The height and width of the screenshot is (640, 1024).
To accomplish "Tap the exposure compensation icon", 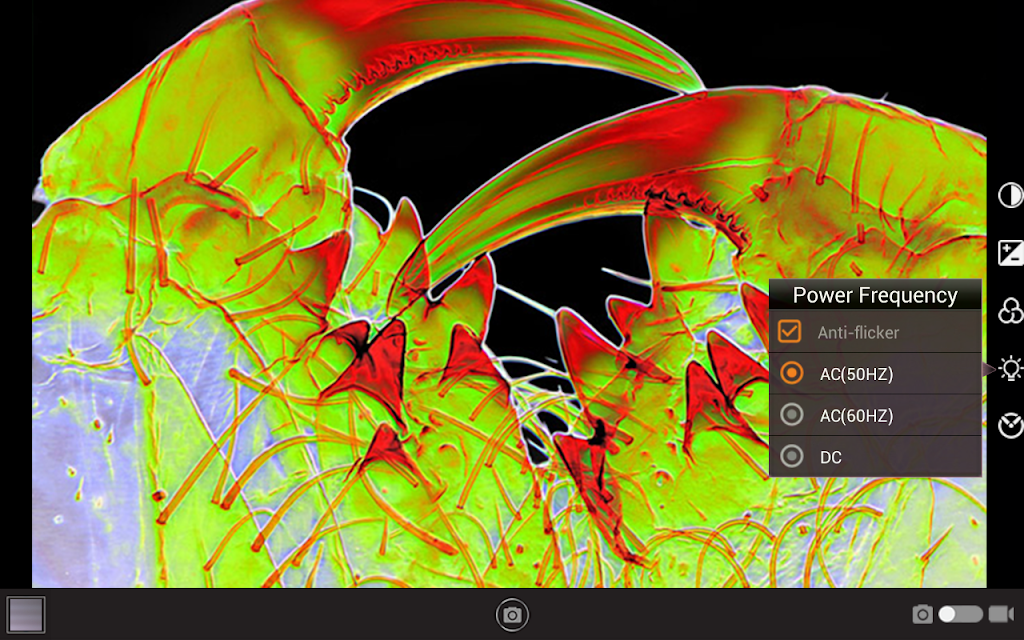I will point(1010,253).
